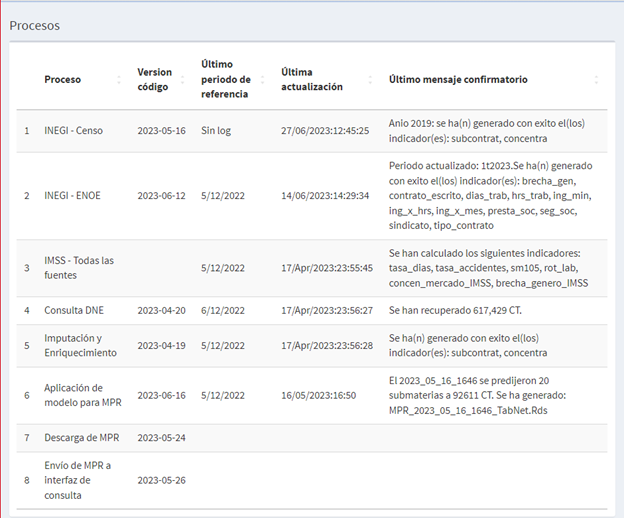This screenshot has height=518, width=624.
Task: Click sort arrows beside Proceso column header
Action: tap(119, 80)
